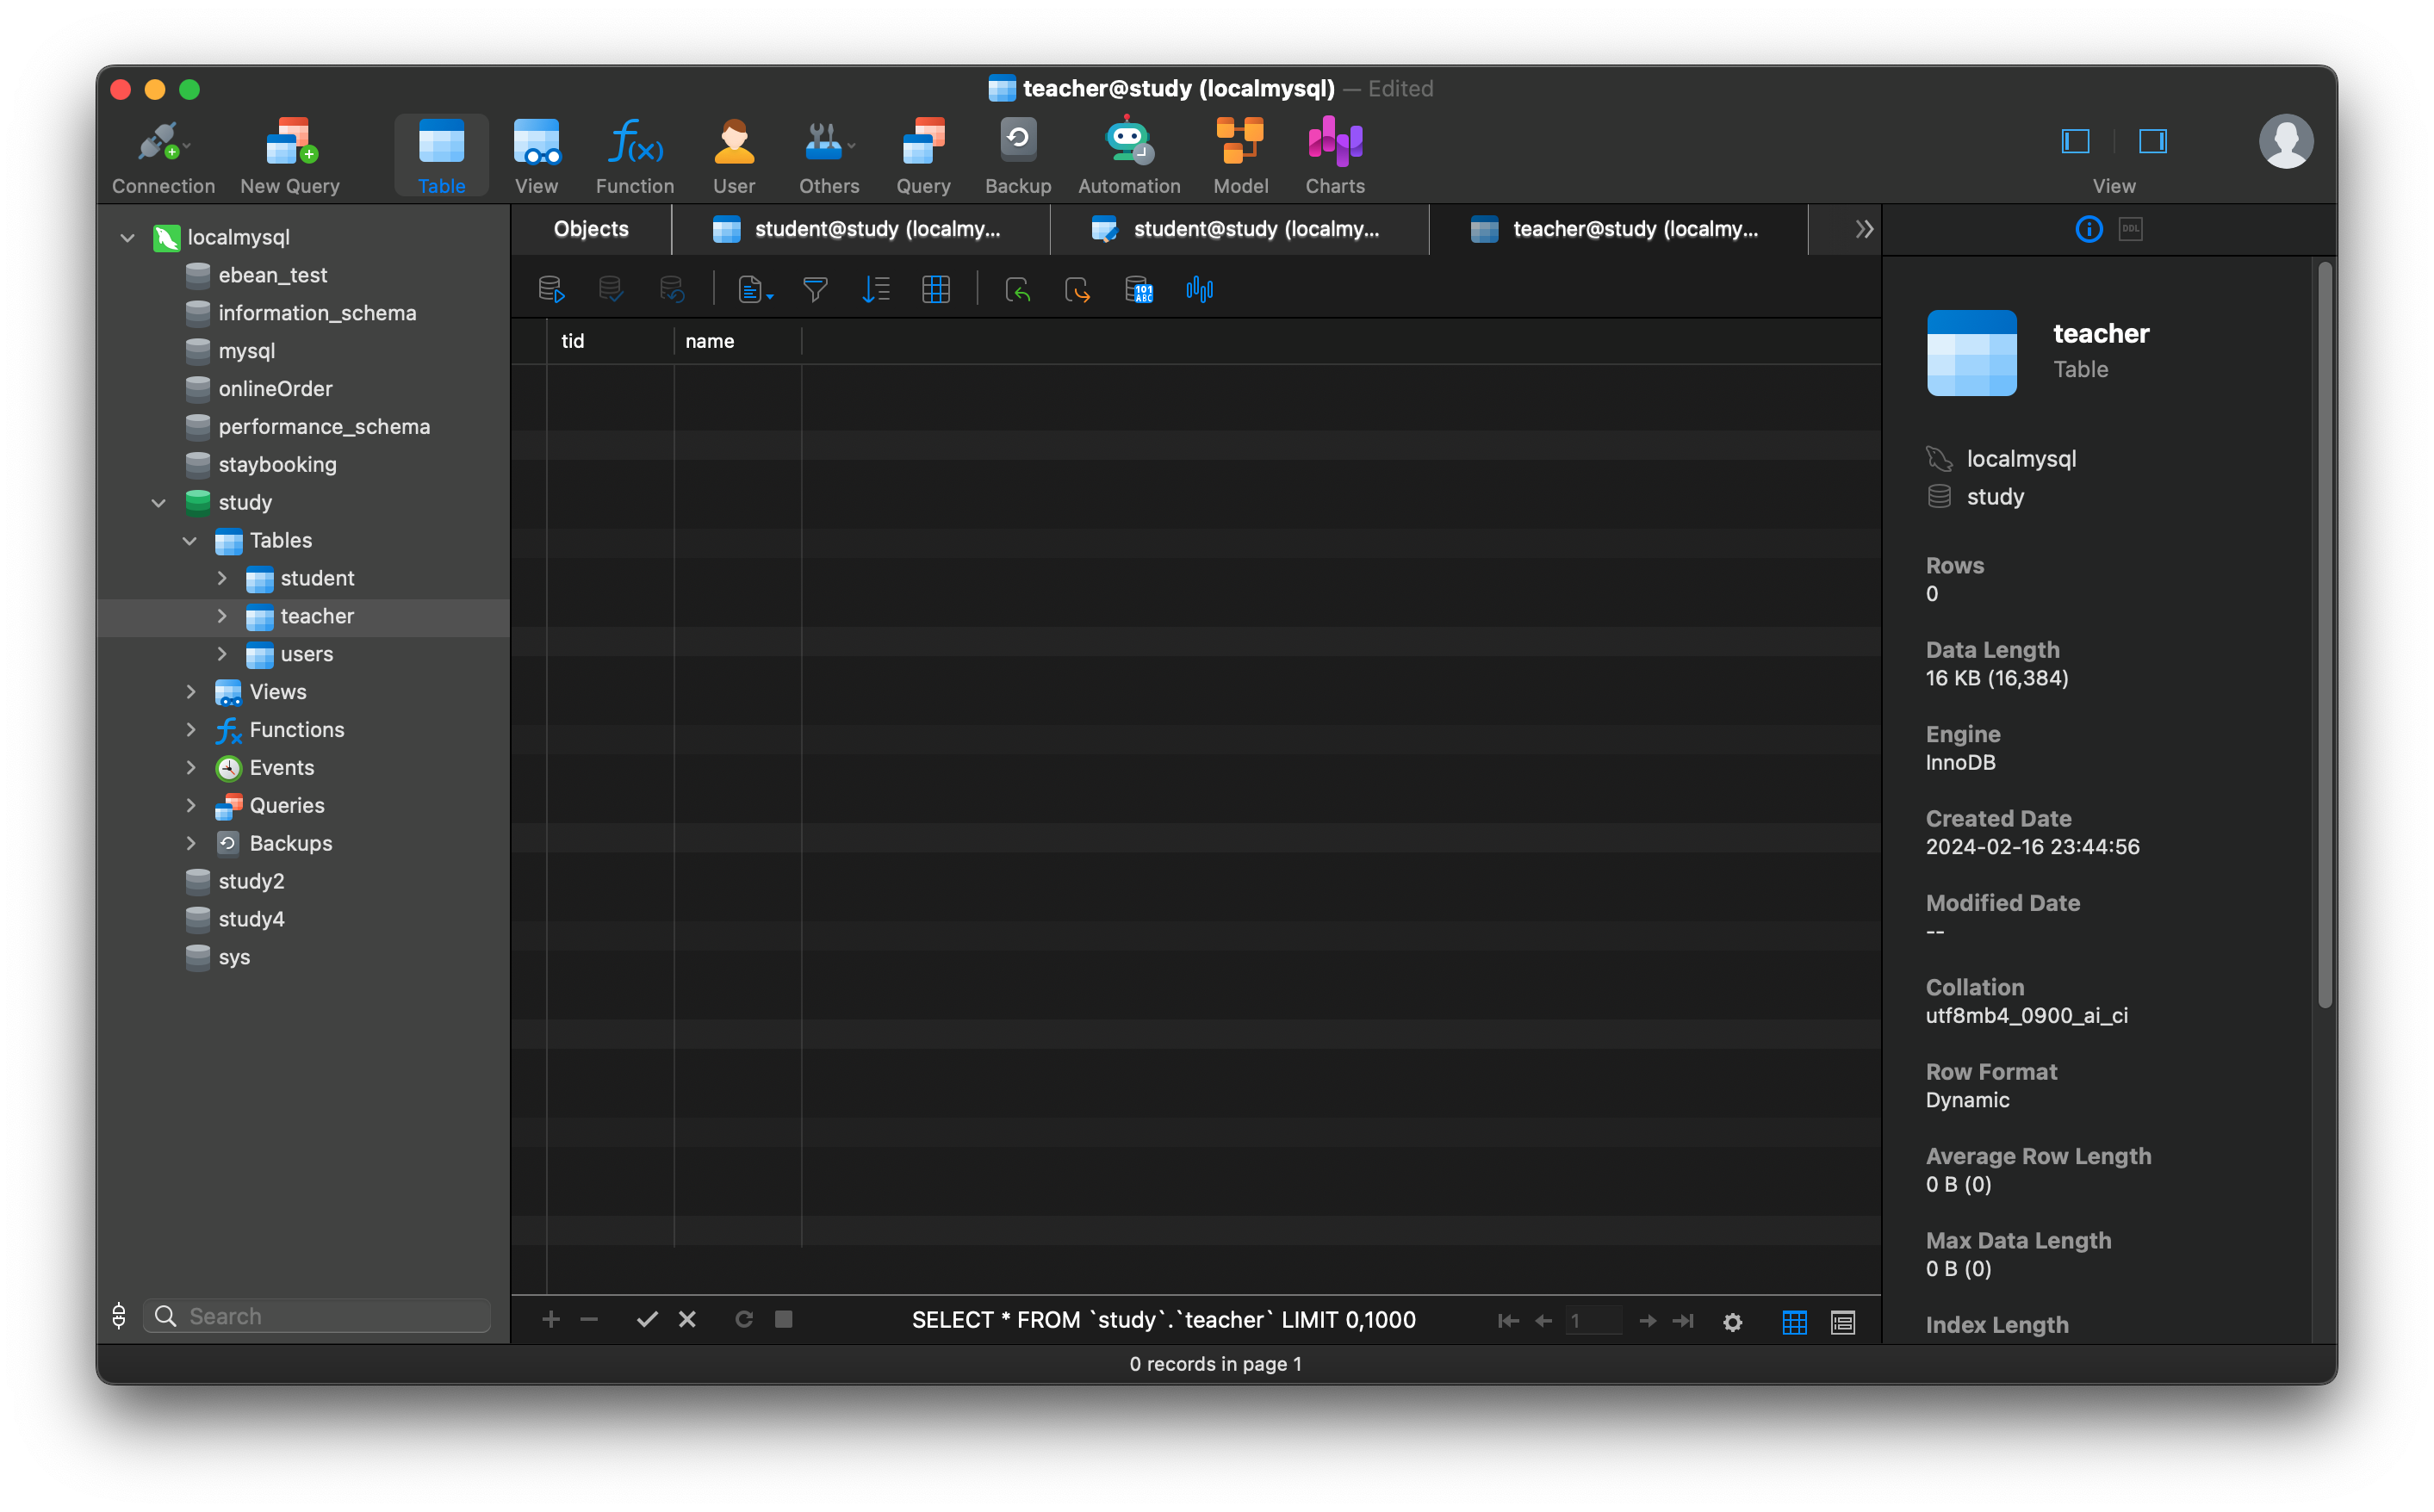Click the Backup toolbar icon
This screenshot has height=1512, width=2434.
click(x=1017, y=155)
